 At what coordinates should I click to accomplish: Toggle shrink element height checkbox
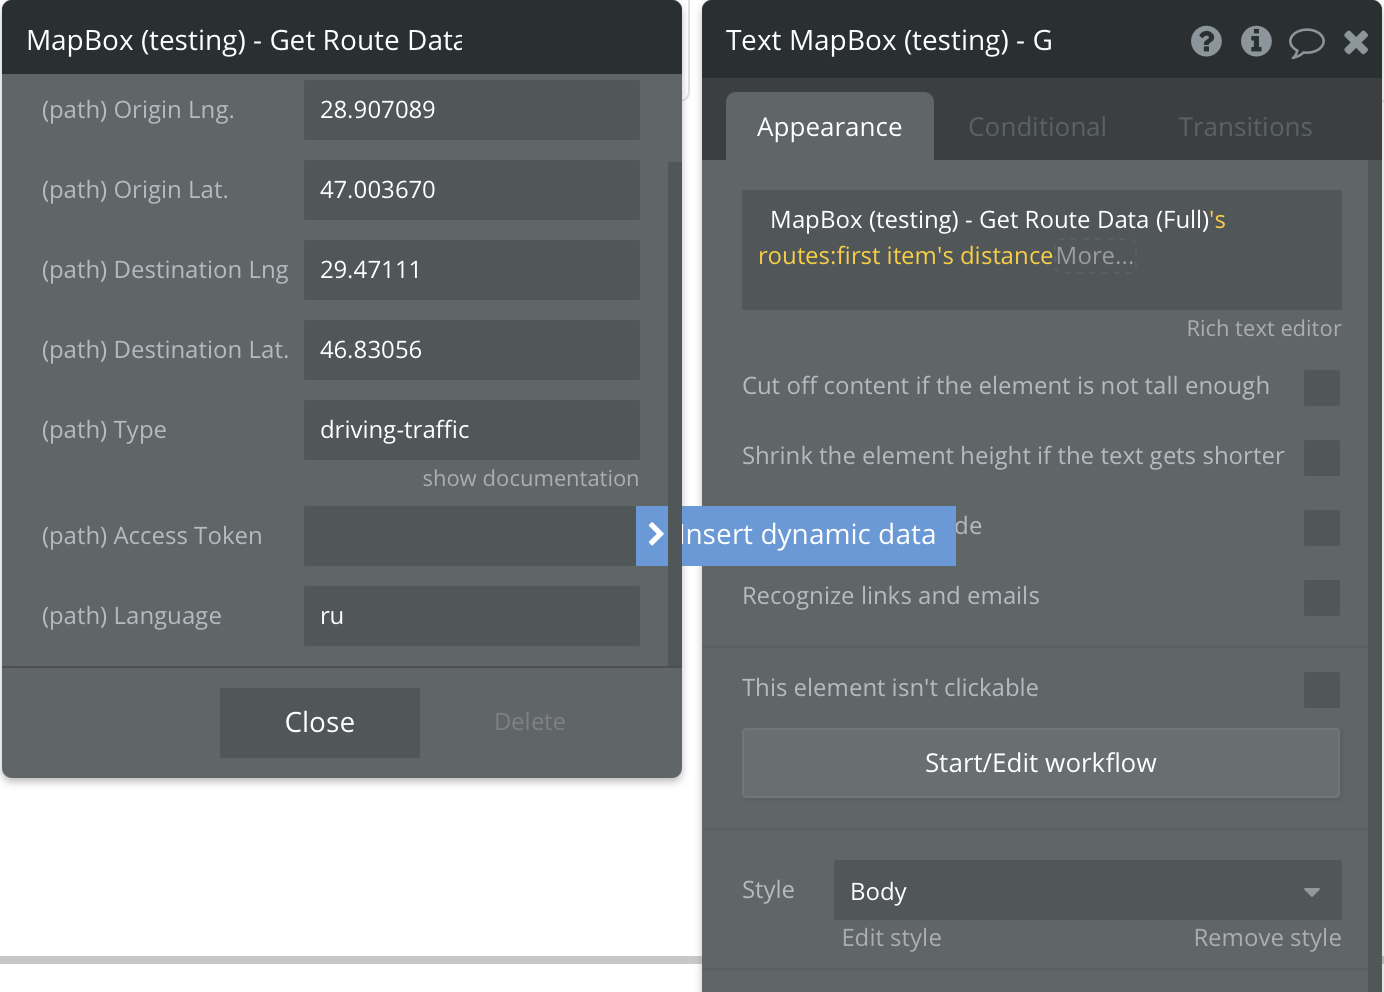(1322, 458)
